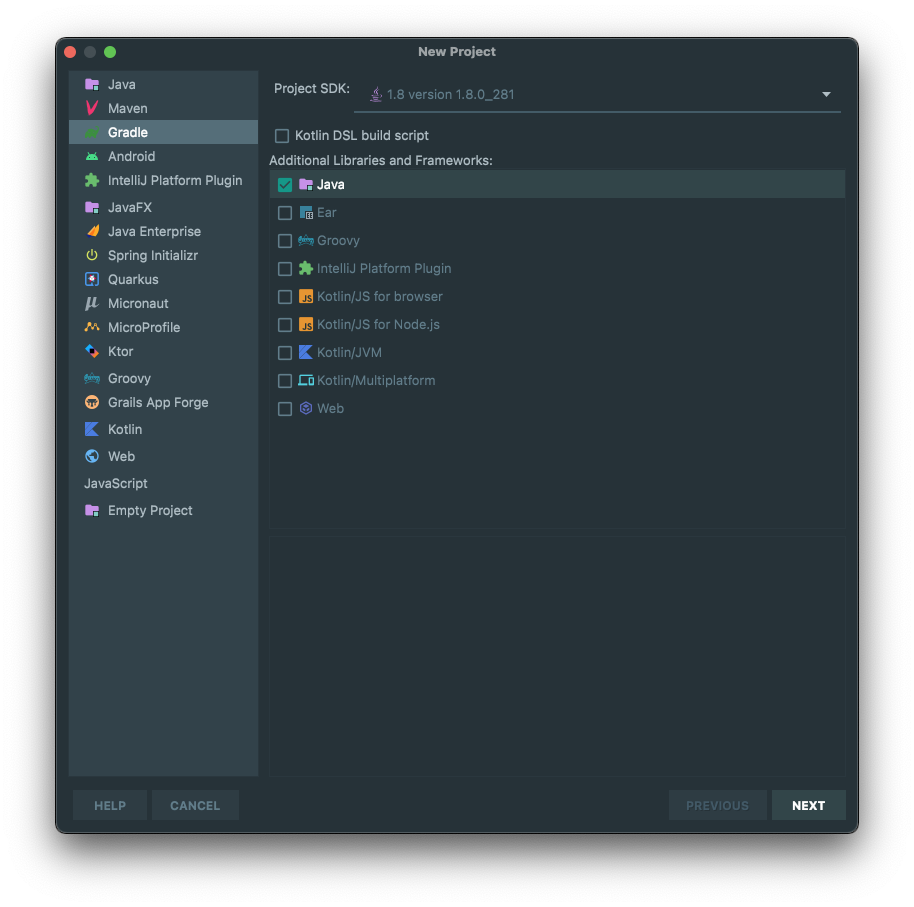This screenshot has width=914, height=907.
Task: Select the Micronaut icon in the sidebar
Action: tap(90, 303)
